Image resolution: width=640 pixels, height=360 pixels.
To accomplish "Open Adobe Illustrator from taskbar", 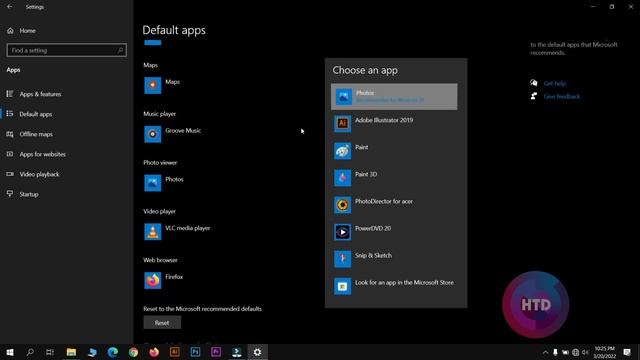I will coord(175,352).
